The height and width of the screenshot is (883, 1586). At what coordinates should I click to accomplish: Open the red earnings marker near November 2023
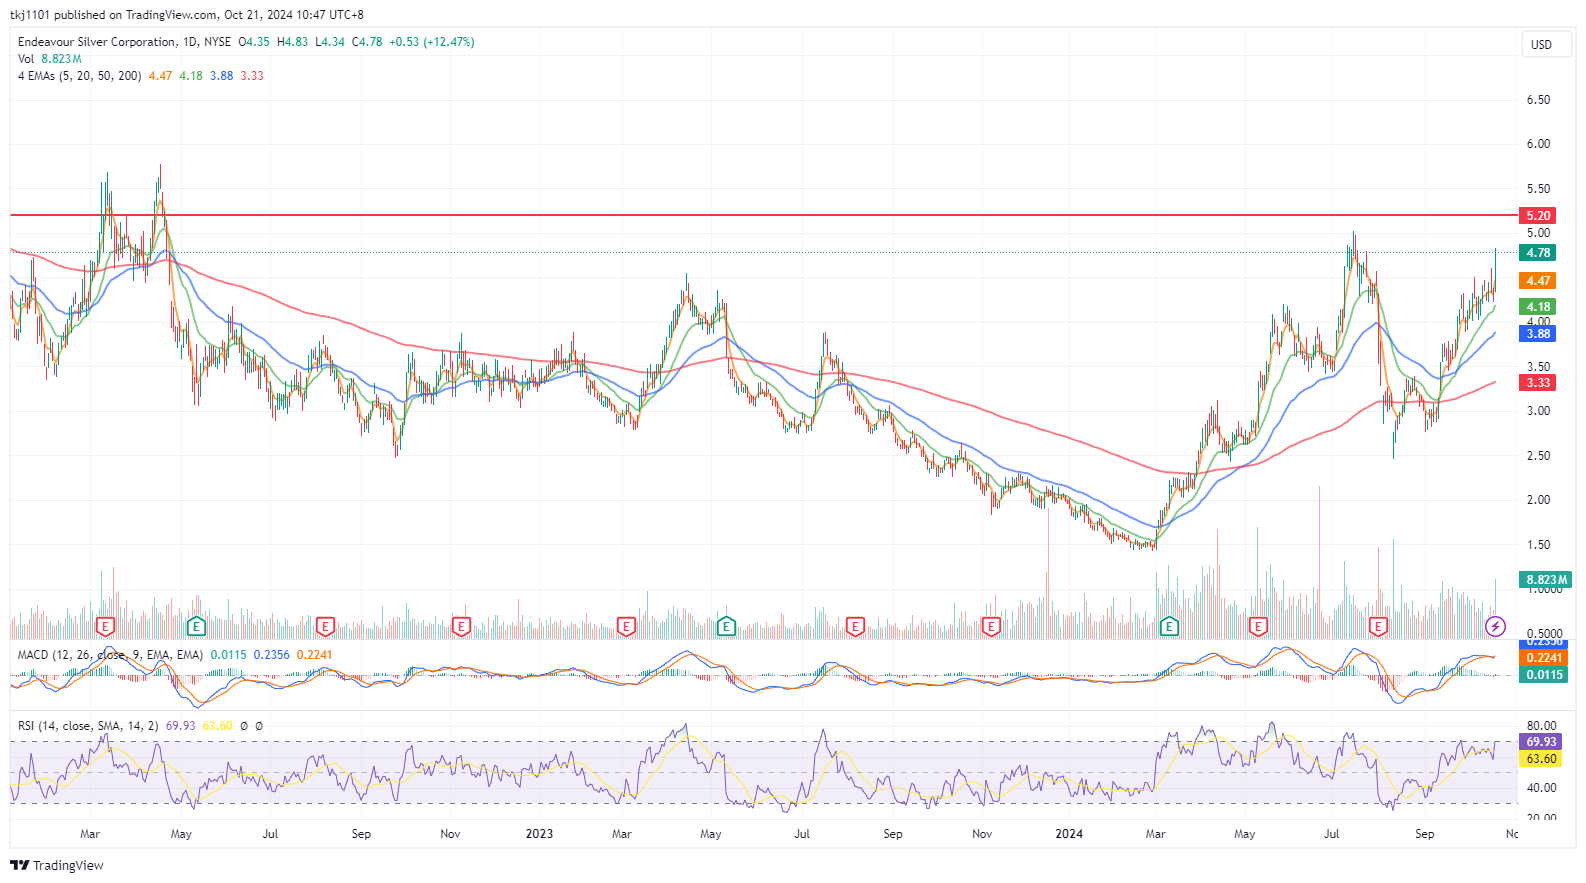point(991,627)
